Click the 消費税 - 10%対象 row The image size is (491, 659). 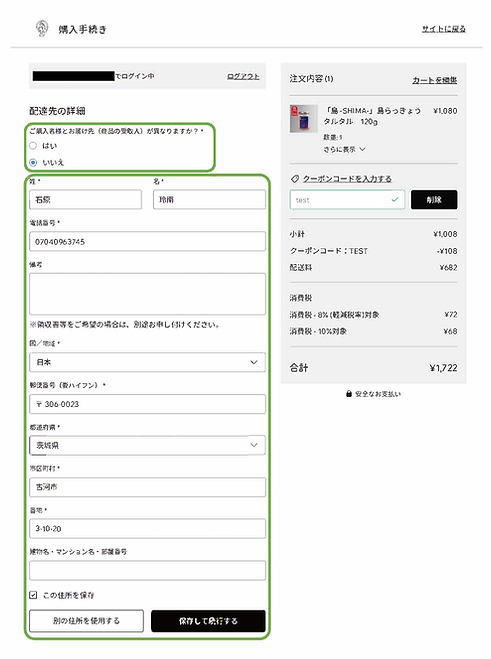pos(373,331)
